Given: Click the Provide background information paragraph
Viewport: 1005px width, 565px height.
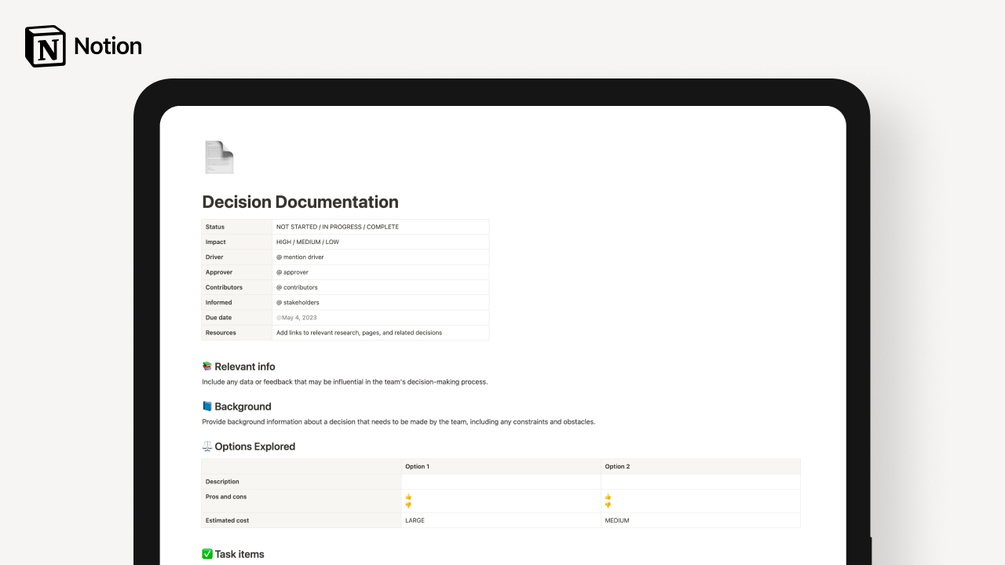Looking at the screenshot, I should (x=399, y=422).
